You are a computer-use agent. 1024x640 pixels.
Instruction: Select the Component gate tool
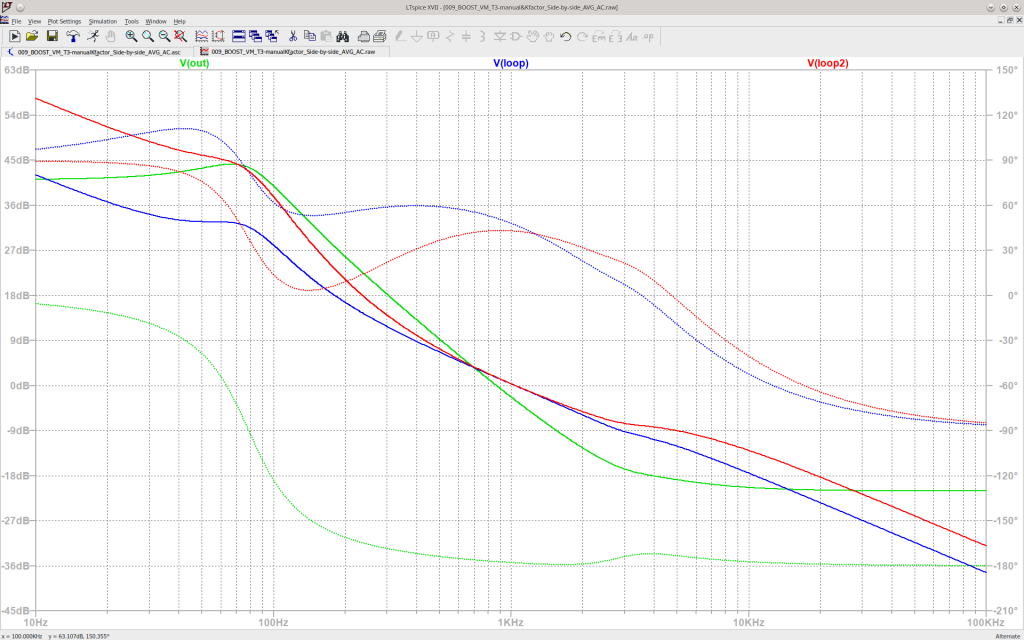[515, 36]
